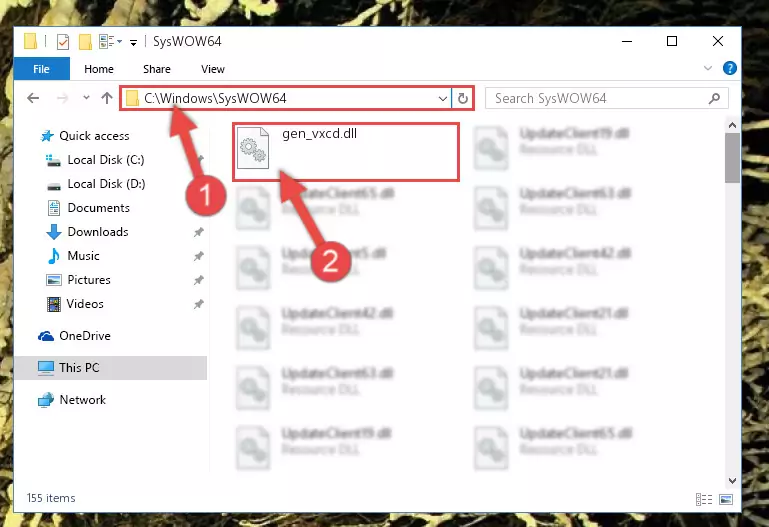Click the folder icon in the title bar
The image size is (769, 527).
tap(30, 42)
